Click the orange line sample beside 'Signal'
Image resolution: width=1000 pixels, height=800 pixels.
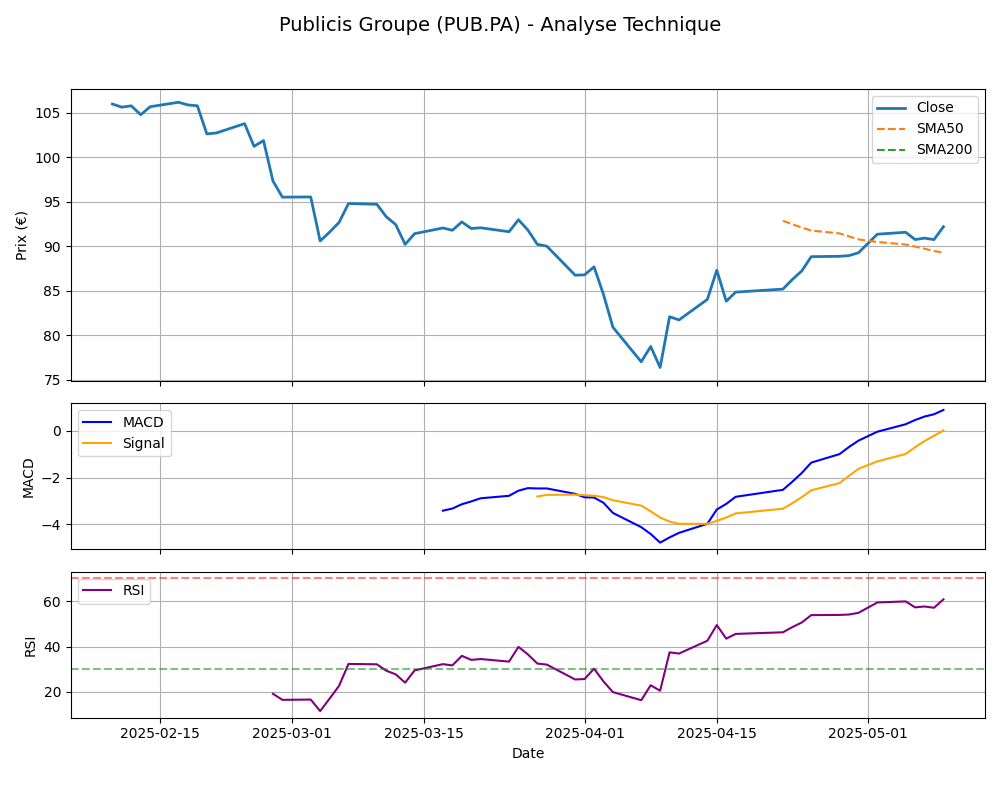pyautogui.click(x=98, y=443)
